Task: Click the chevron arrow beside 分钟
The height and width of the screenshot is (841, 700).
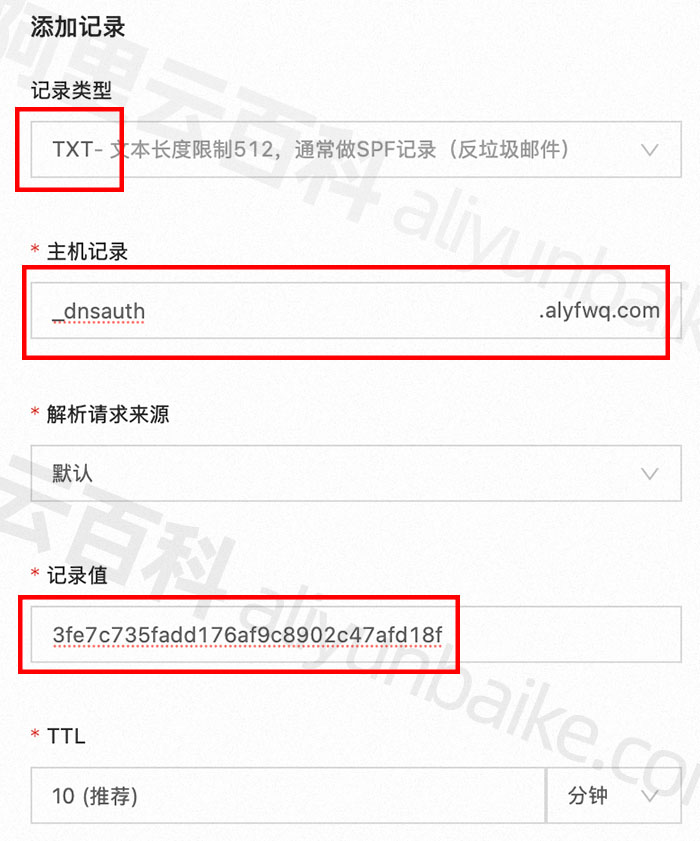Action: [x=650, y=796]
